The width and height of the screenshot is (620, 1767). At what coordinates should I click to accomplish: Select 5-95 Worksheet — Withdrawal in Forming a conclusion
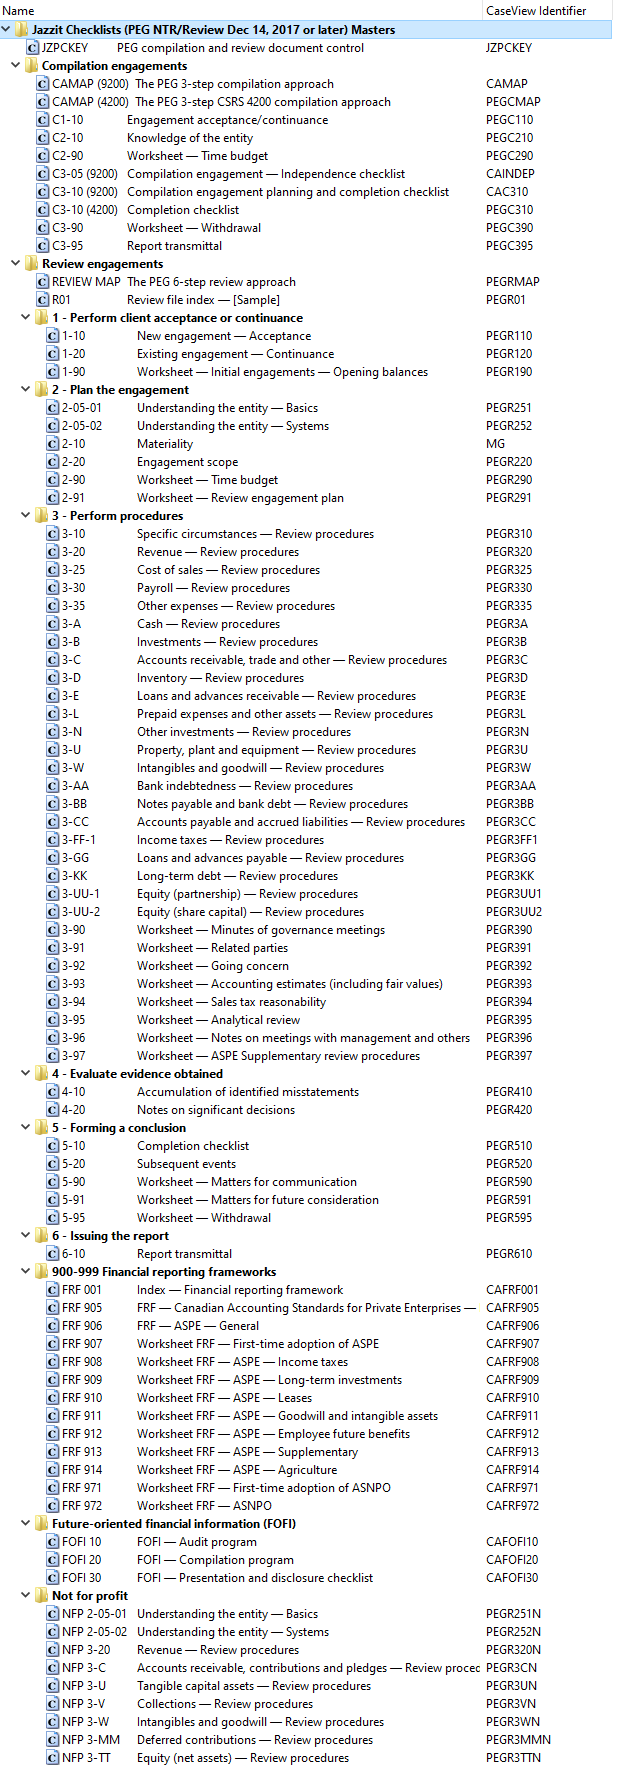[306, 1218]
